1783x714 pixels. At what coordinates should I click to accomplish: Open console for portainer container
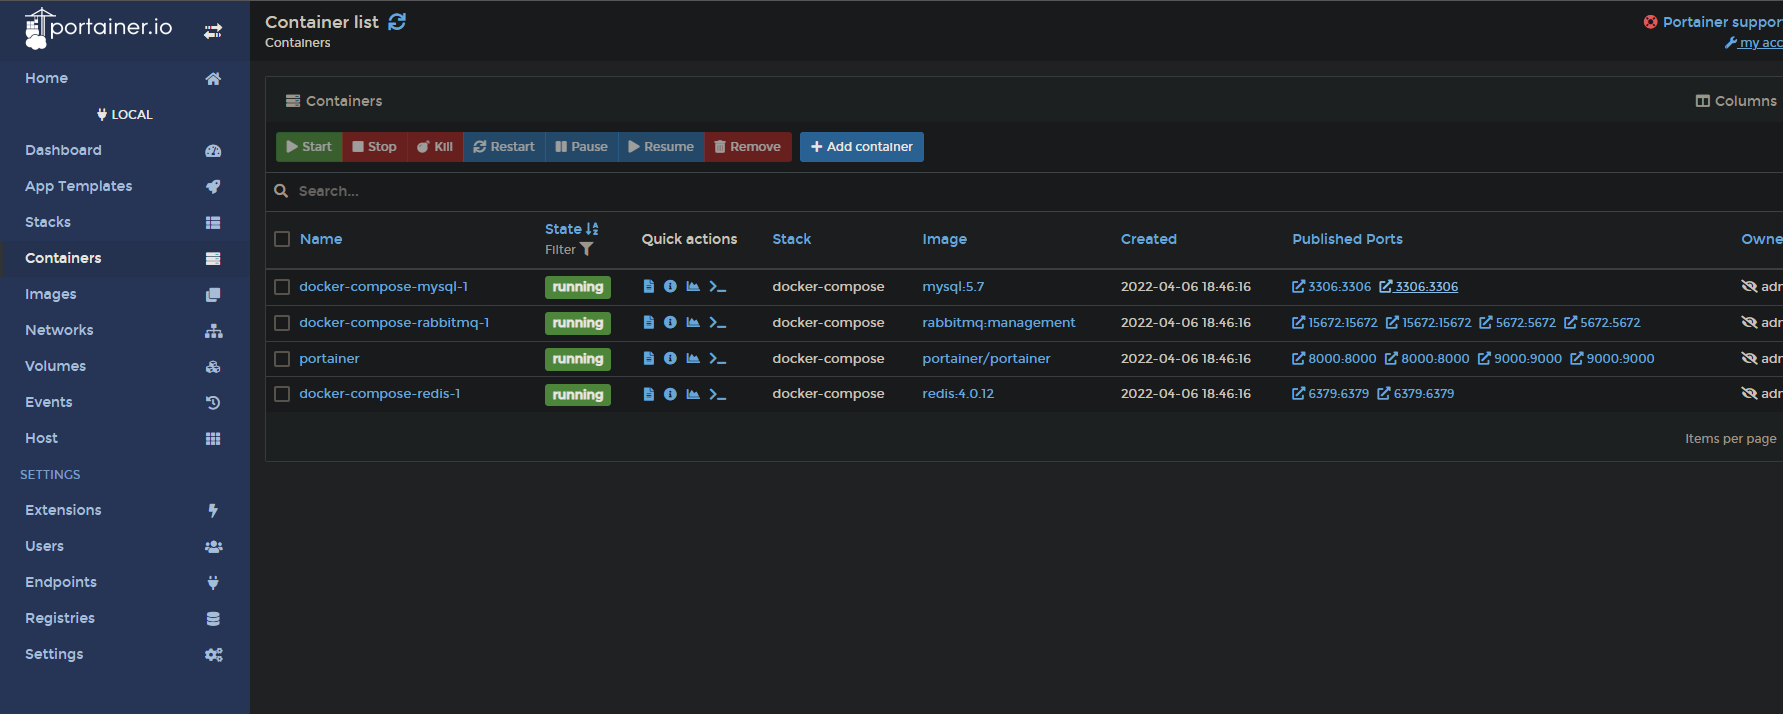tap(717, 359)
